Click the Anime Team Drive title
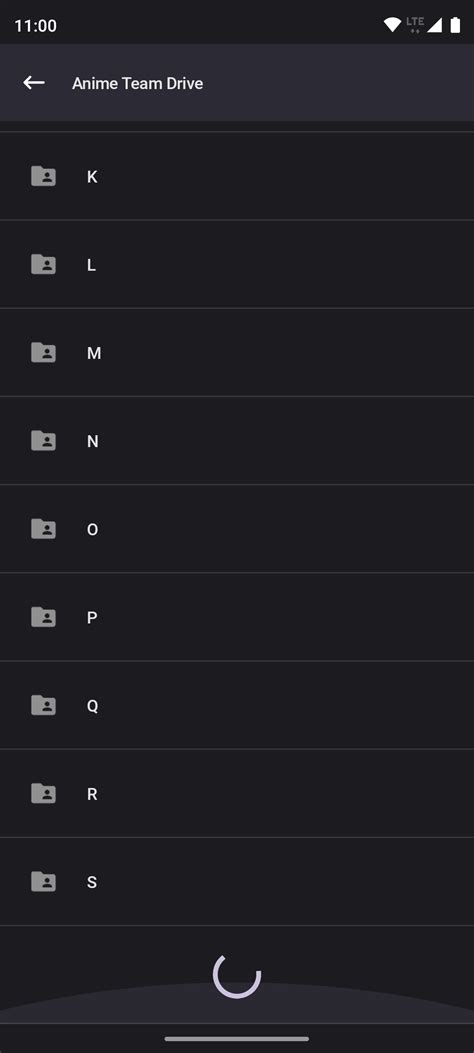This screenshot has height=1053, width=474. 138,83
